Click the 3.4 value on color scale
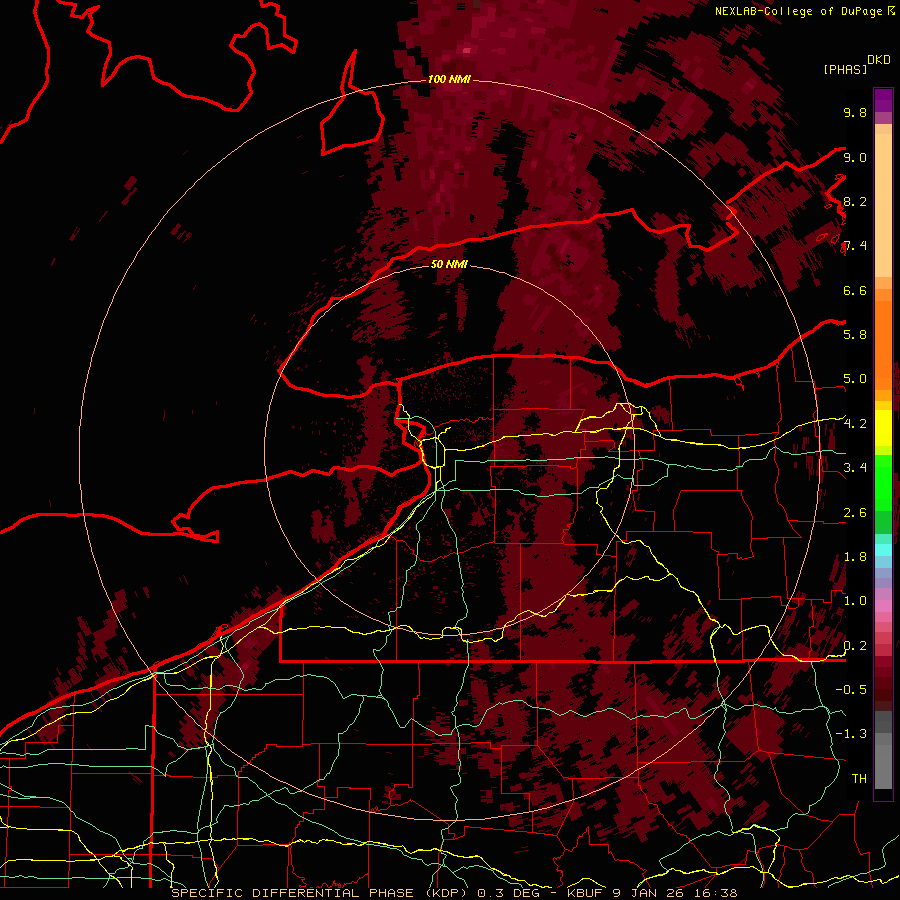Screen dimensions: 900x900 pos(855,467)
